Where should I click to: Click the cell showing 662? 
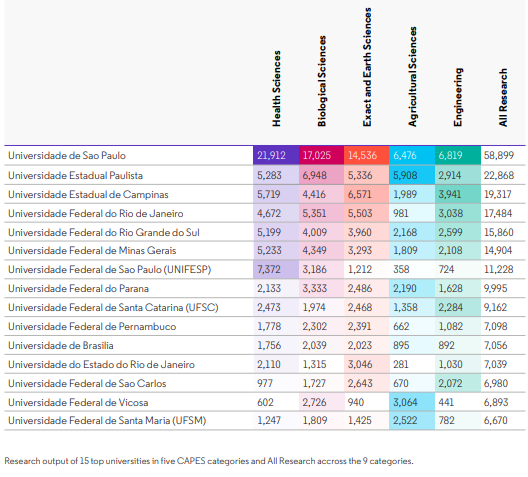pyautogui.click(x=412, y=326)
